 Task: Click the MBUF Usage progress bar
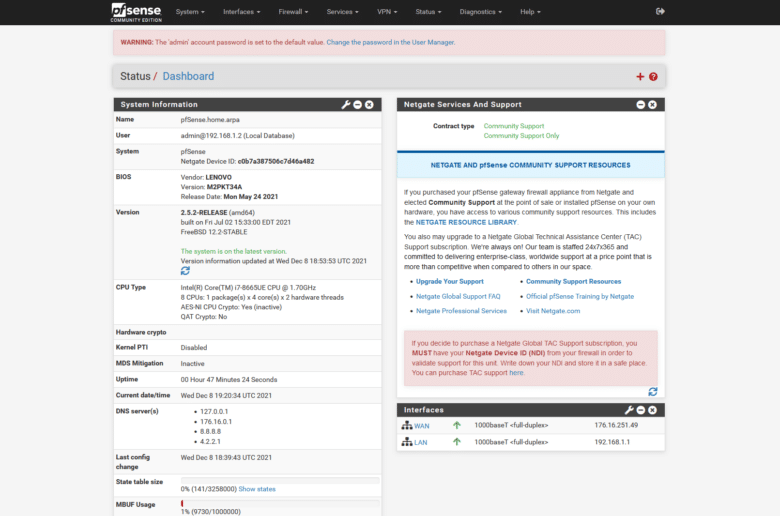tap(280, 504)
